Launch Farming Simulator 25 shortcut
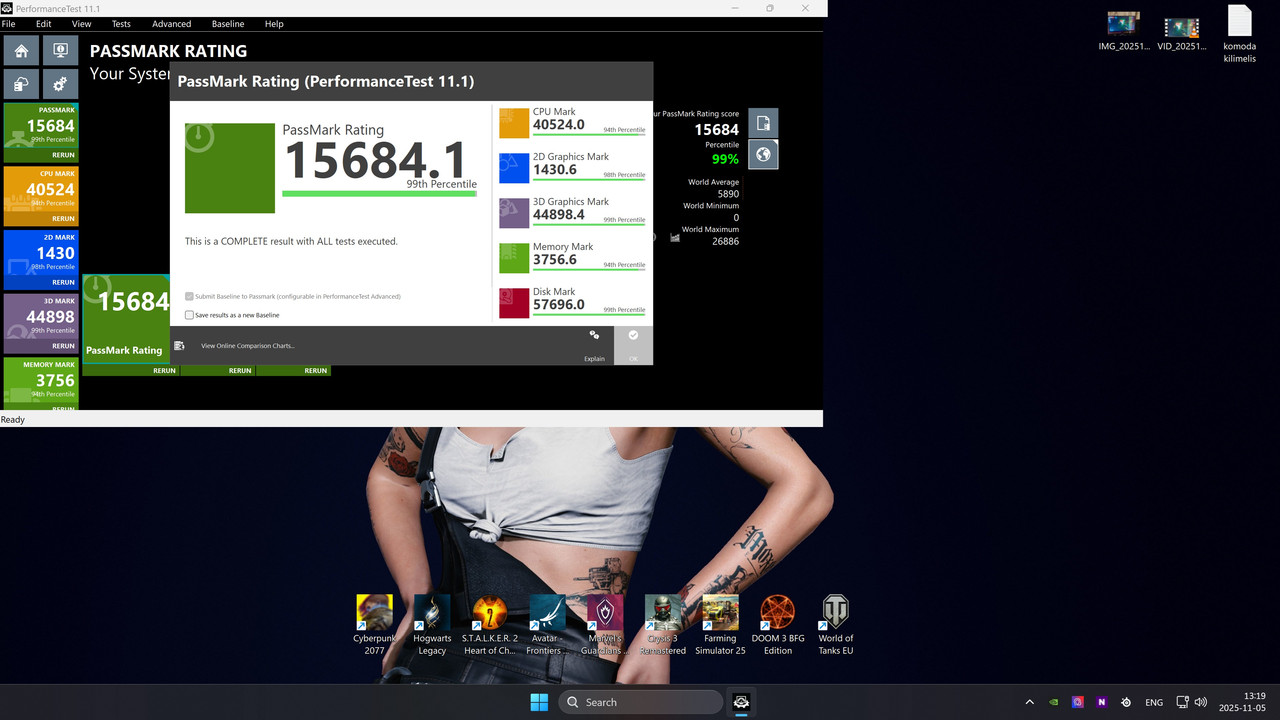Viewport: 1280px width, 720px height. [x=720, y=625]
